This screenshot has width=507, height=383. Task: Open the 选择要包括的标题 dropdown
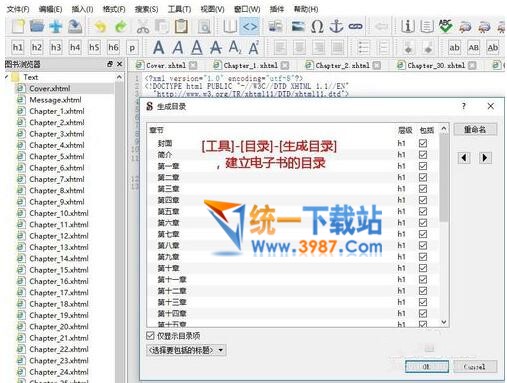coord(186,350)
